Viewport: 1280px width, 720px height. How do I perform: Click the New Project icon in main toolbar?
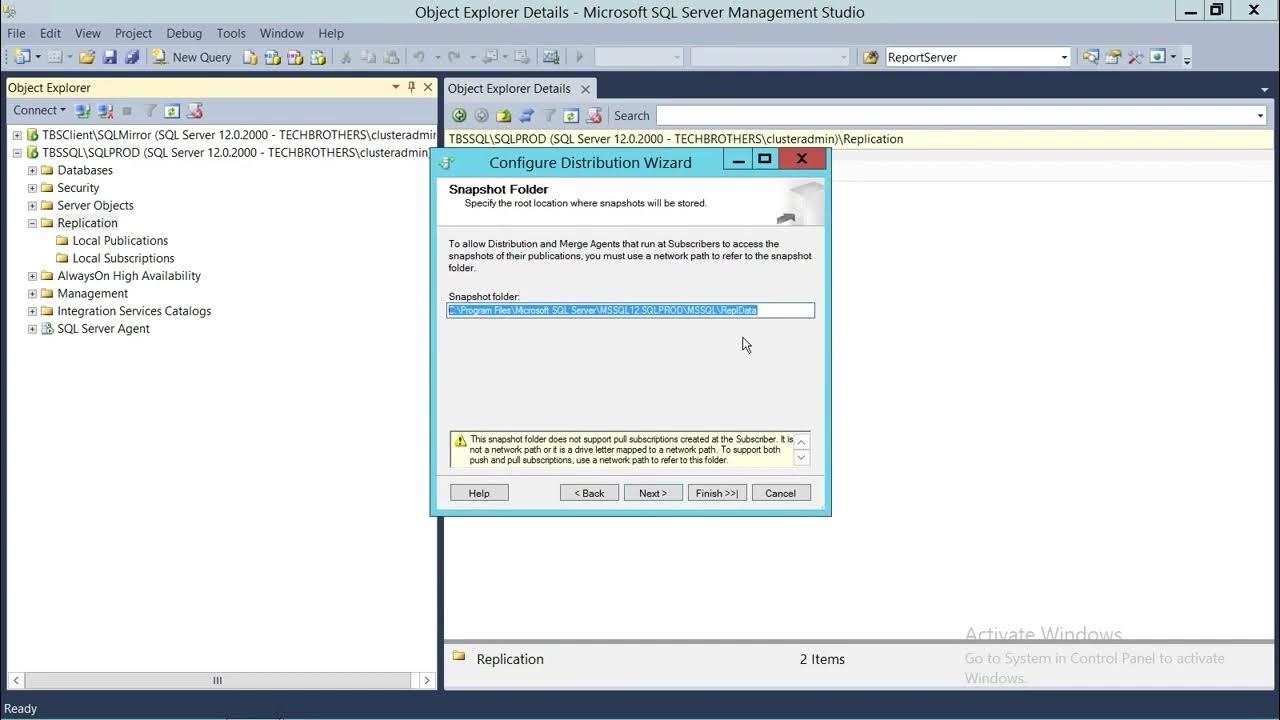click(x=20, y=57)
